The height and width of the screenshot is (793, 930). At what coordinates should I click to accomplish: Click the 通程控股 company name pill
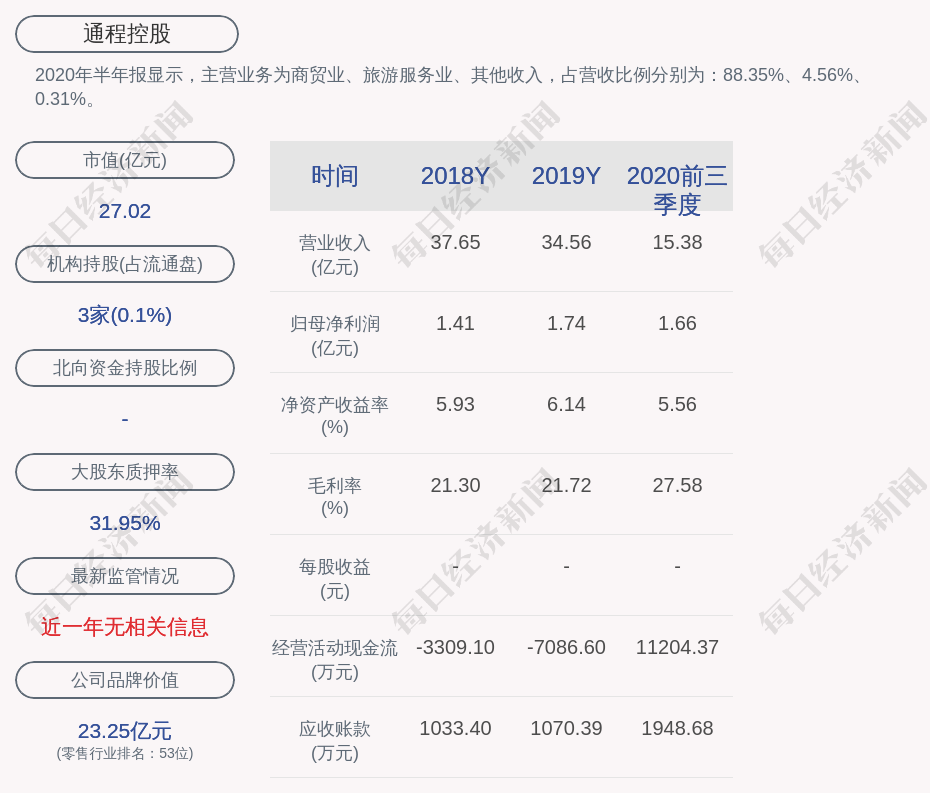127,34
